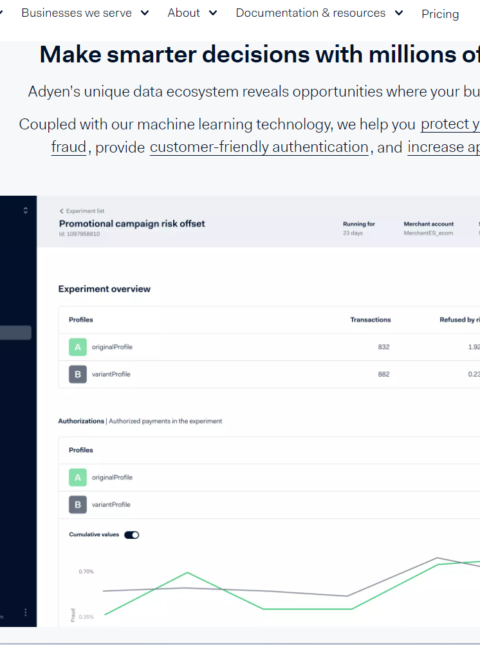Open the Pricing page
Image resolution: width=480 pixels, height=645 pixels.
(440, 14)
